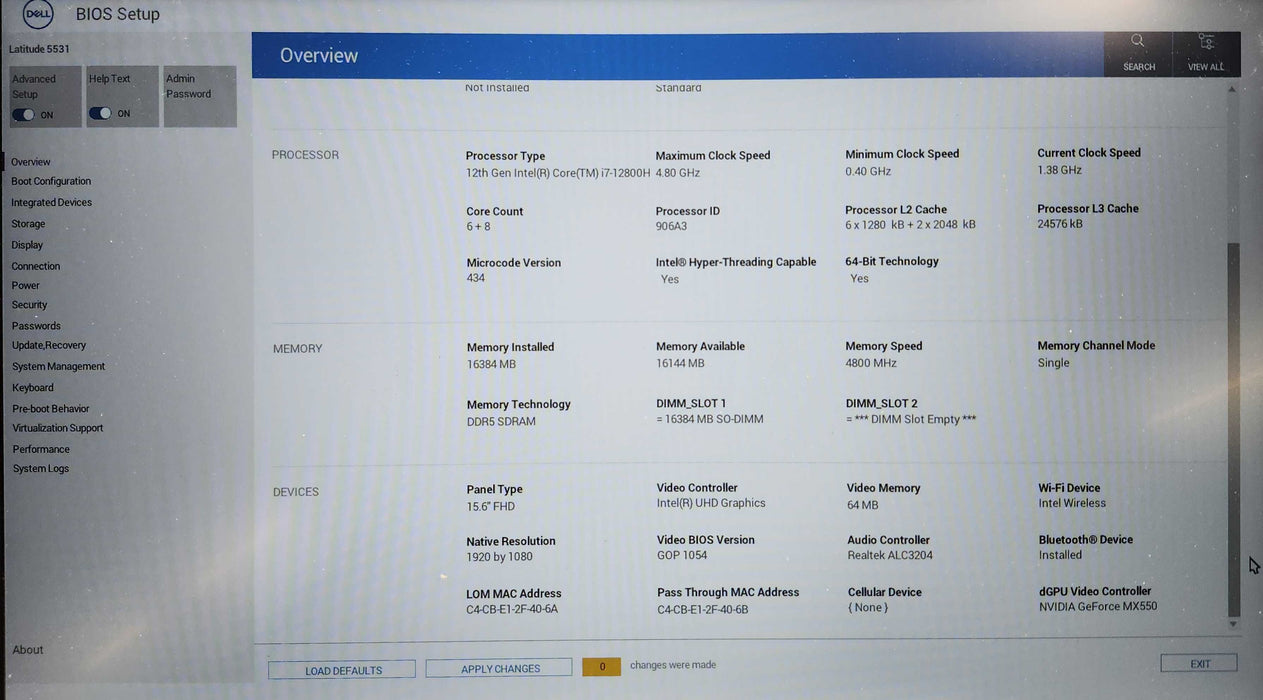This screenshot has width=1263, height=700.
Task: Select the Core Count 6 + 8 value
Action: [x=478, y=227]
